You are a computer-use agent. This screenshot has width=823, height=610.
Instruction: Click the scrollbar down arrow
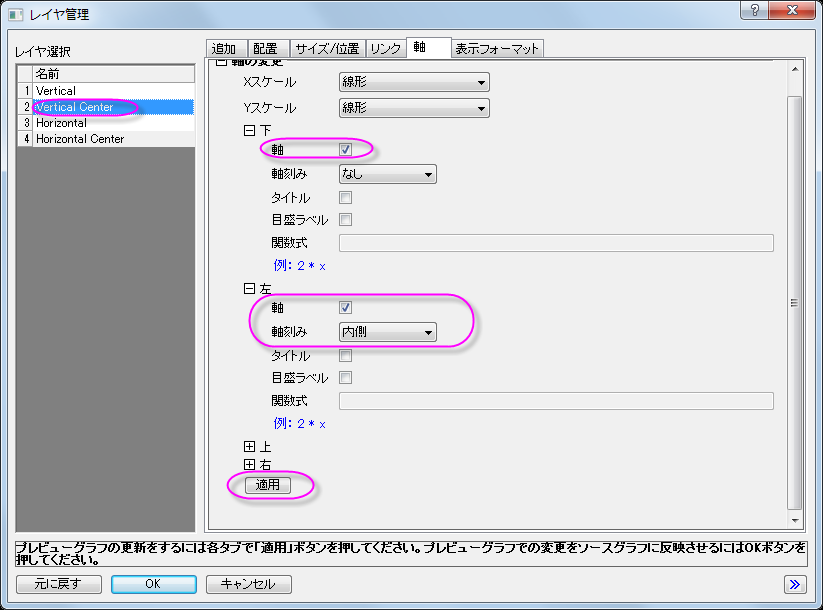(795, 521)
